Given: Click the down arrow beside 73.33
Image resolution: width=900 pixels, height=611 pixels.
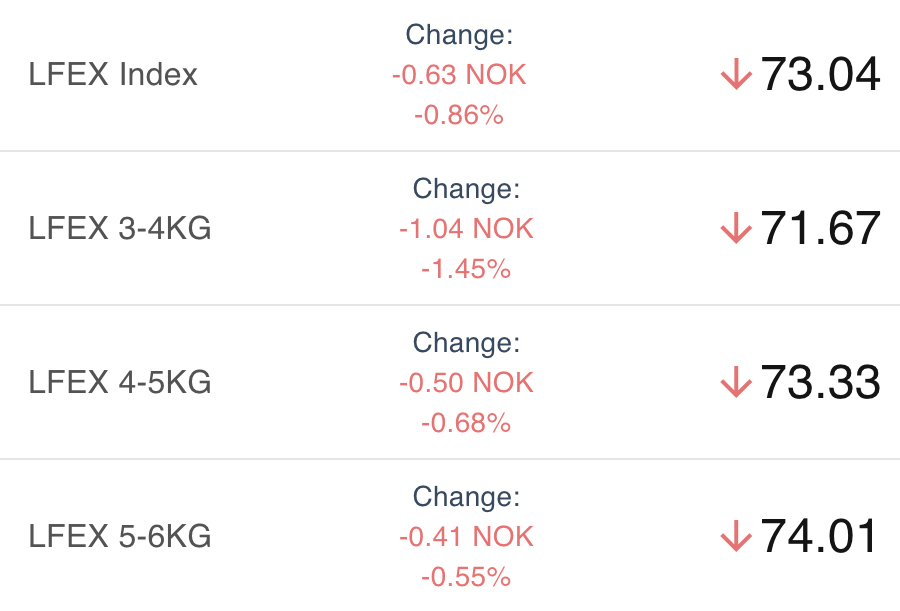Looking at the screenshot, I should tap(735, 382).
